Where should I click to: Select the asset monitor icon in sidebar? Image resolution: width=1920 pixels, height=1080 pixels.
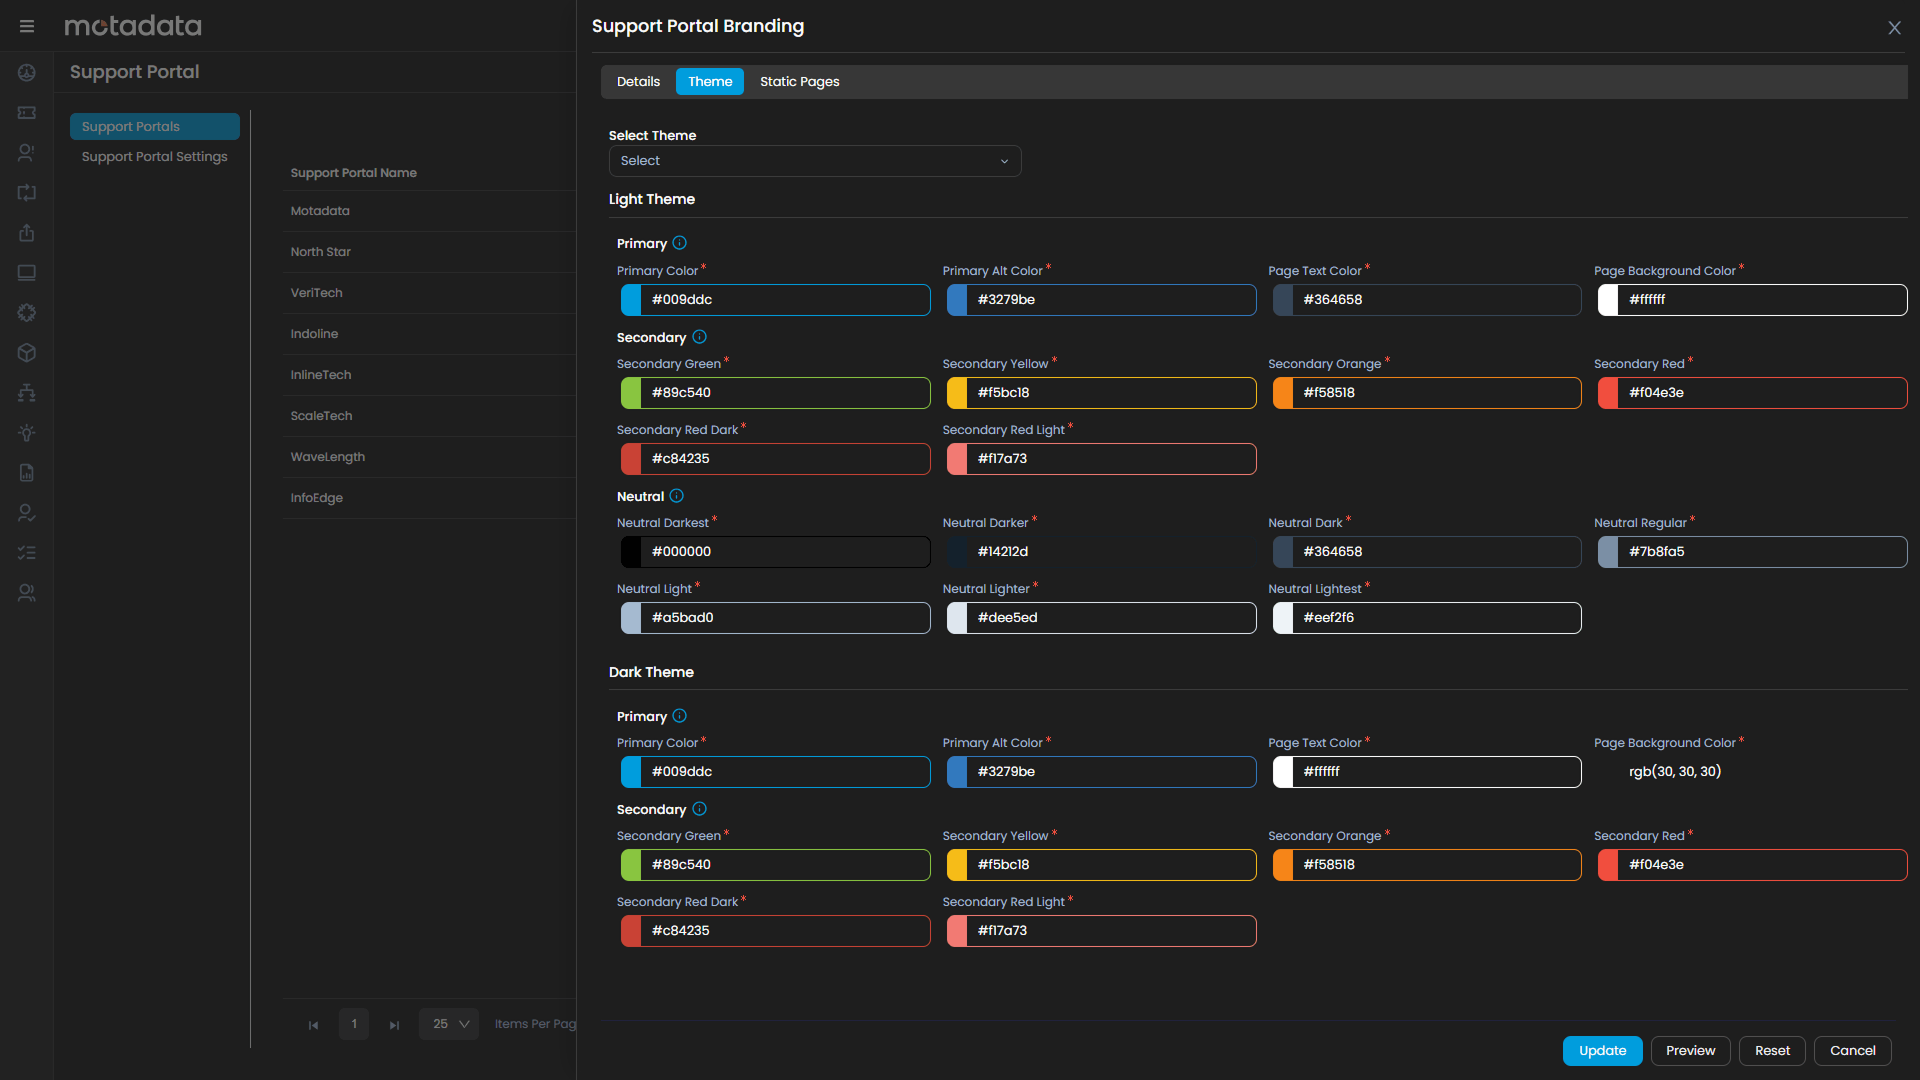(26, 272)
